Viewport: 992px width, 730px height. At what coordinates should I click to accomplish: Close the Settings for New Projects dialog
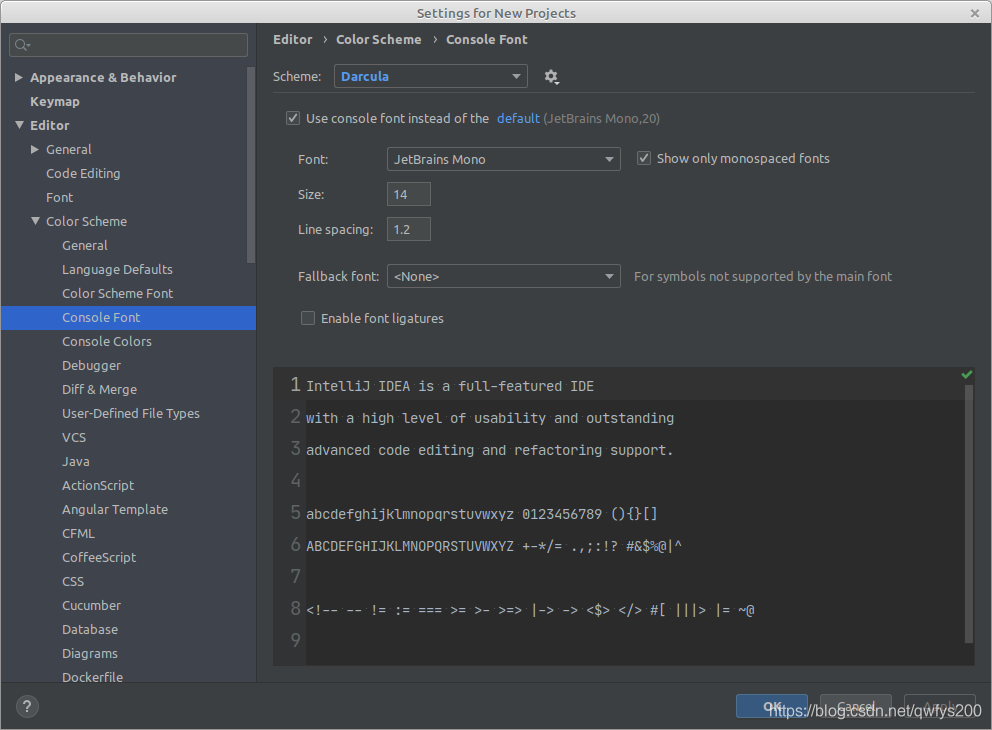(x=974, y=13)
